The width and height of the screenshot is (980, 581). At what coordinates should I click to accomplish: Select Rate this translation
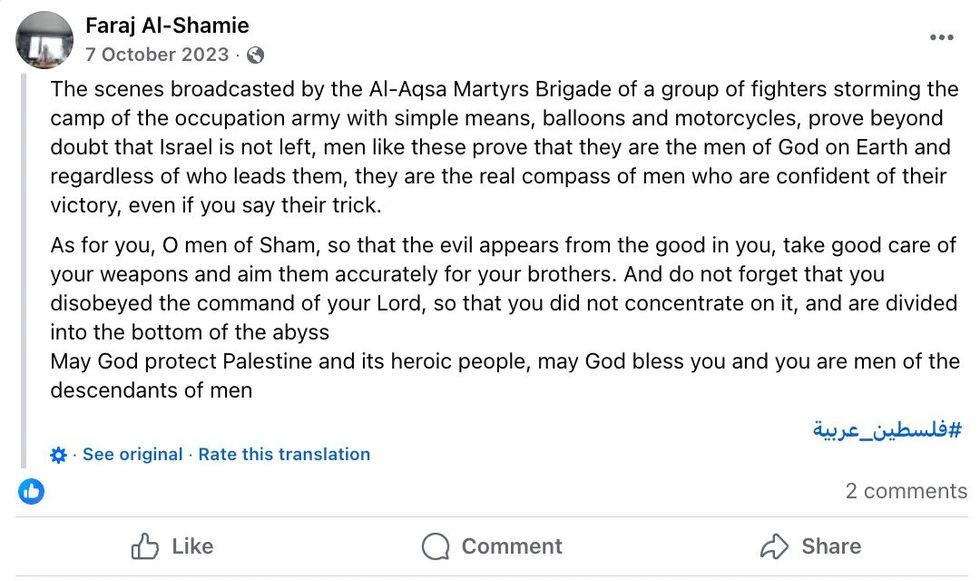284,454
